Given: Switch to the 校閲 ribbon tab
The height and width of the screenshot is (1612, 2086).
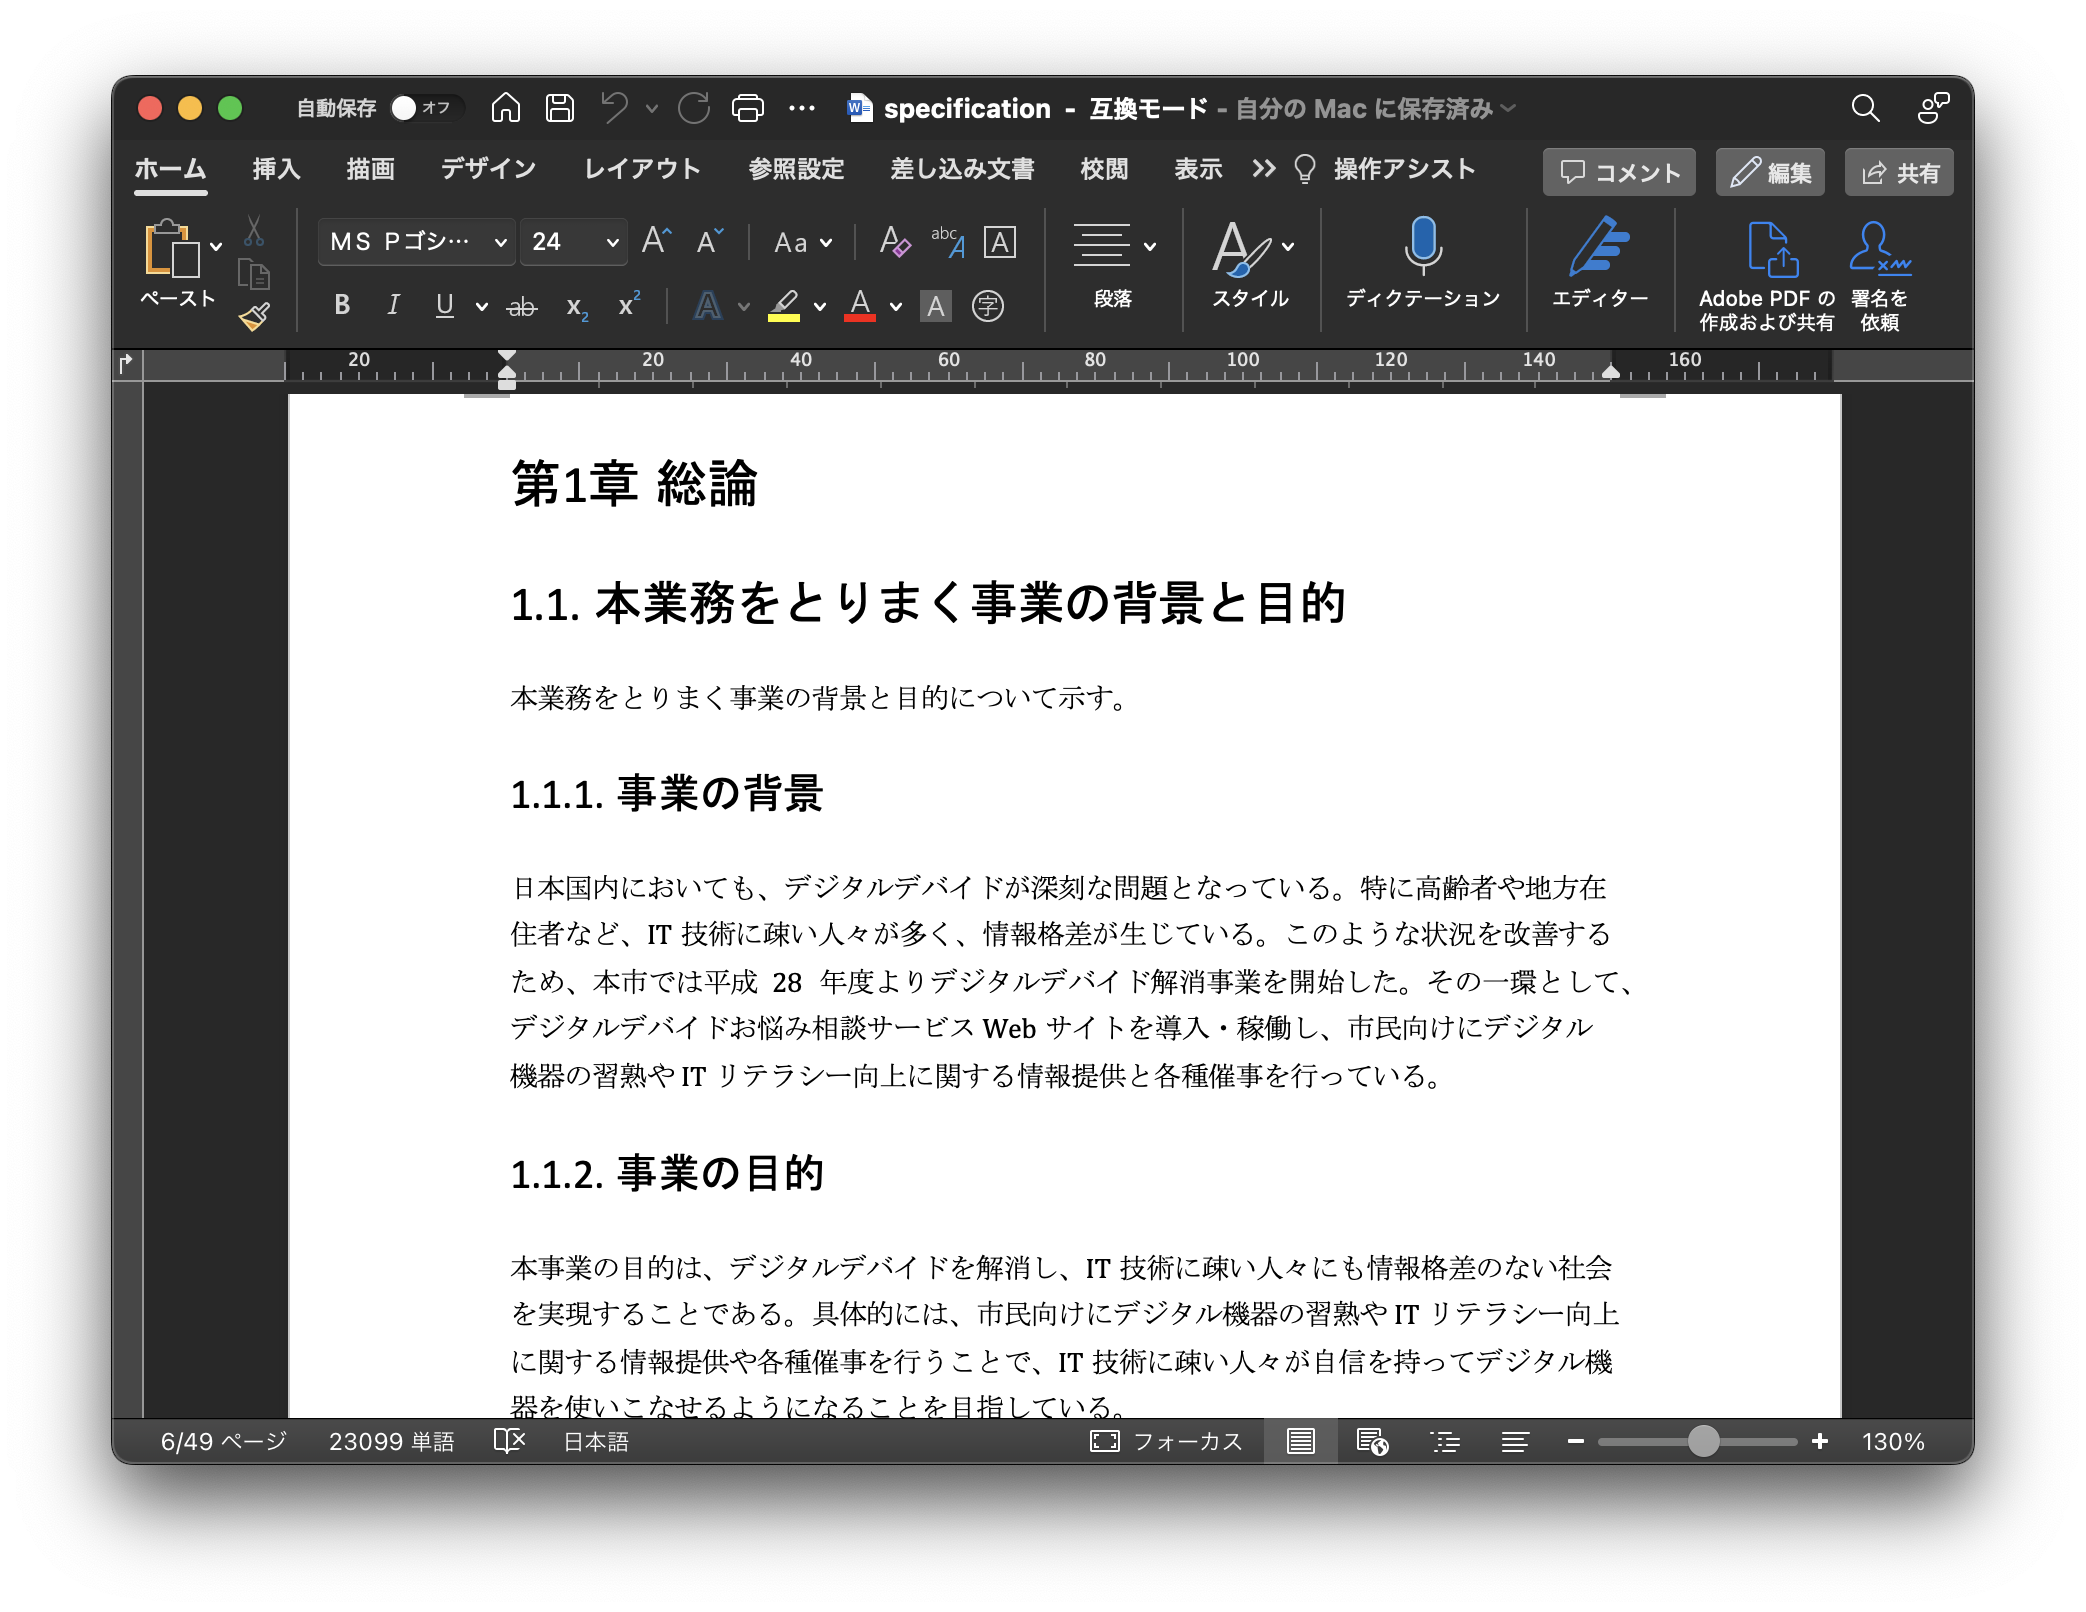Looking at the screenshot, I should pos(1102,169).
